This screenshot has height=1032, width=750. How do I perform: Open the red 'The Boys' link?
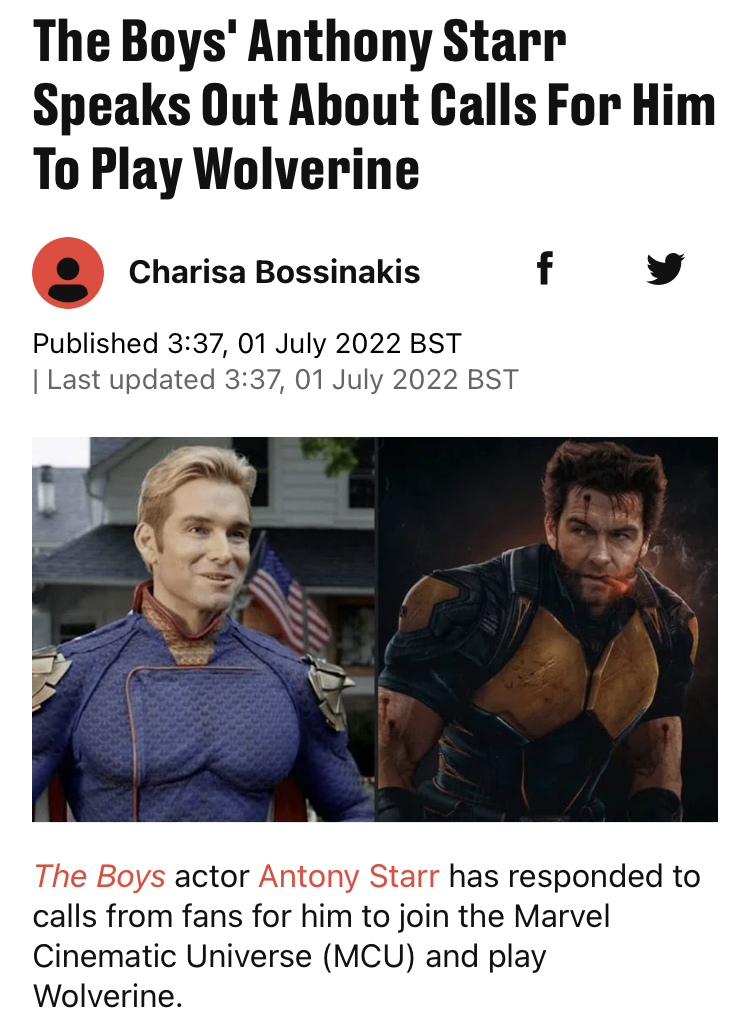[x=99, y=876]
